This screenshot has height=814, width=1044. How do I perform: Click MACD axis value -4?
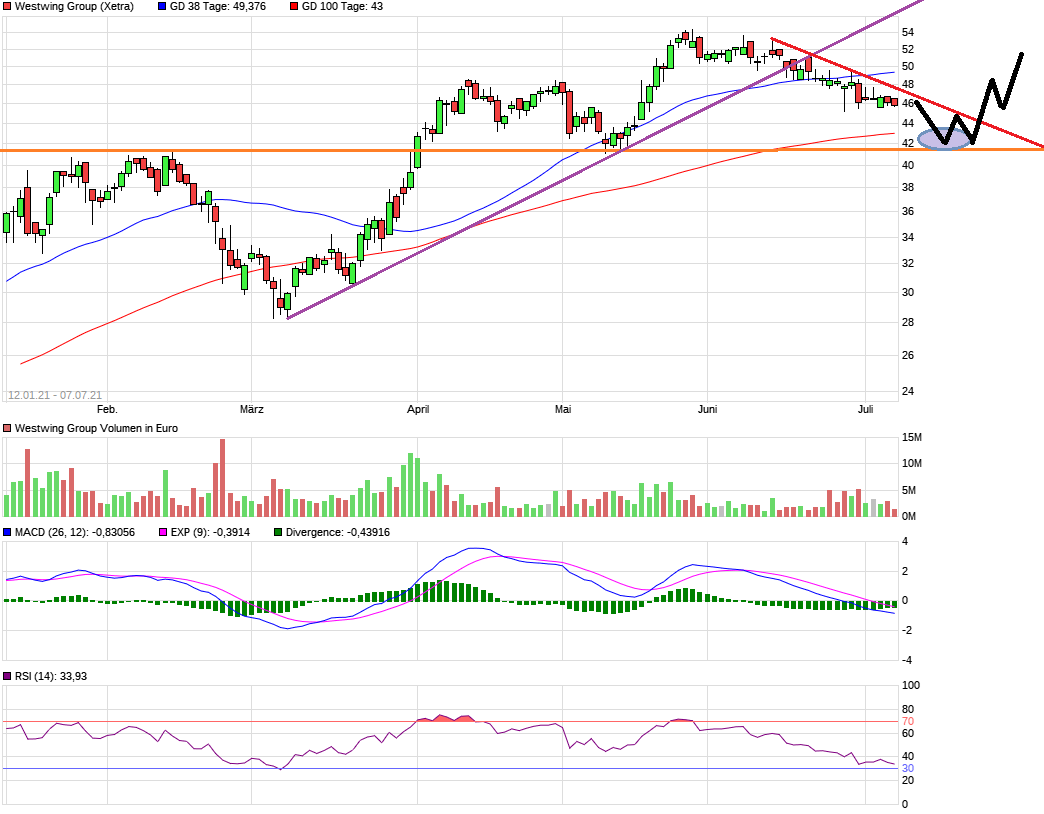click(x=906, y=660)
